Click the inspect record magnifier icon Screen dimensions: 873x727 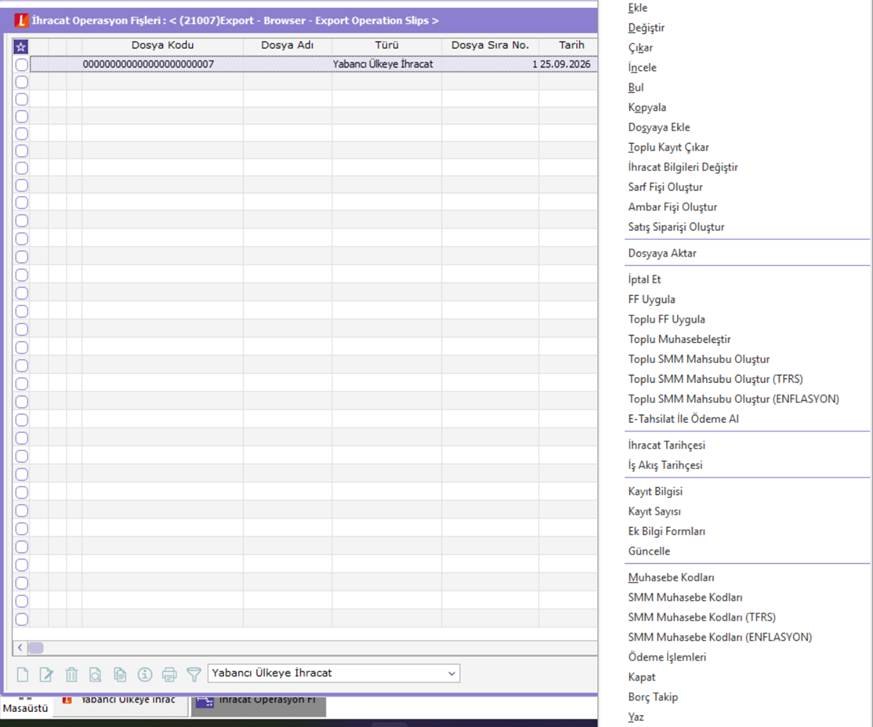click(x=95, y=675)
